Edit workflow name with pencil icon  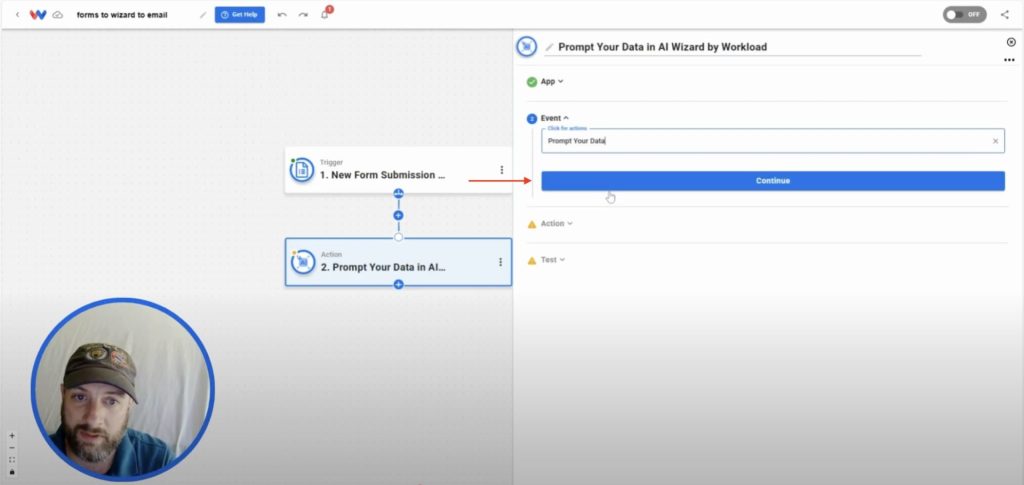[x=203, y=14]
